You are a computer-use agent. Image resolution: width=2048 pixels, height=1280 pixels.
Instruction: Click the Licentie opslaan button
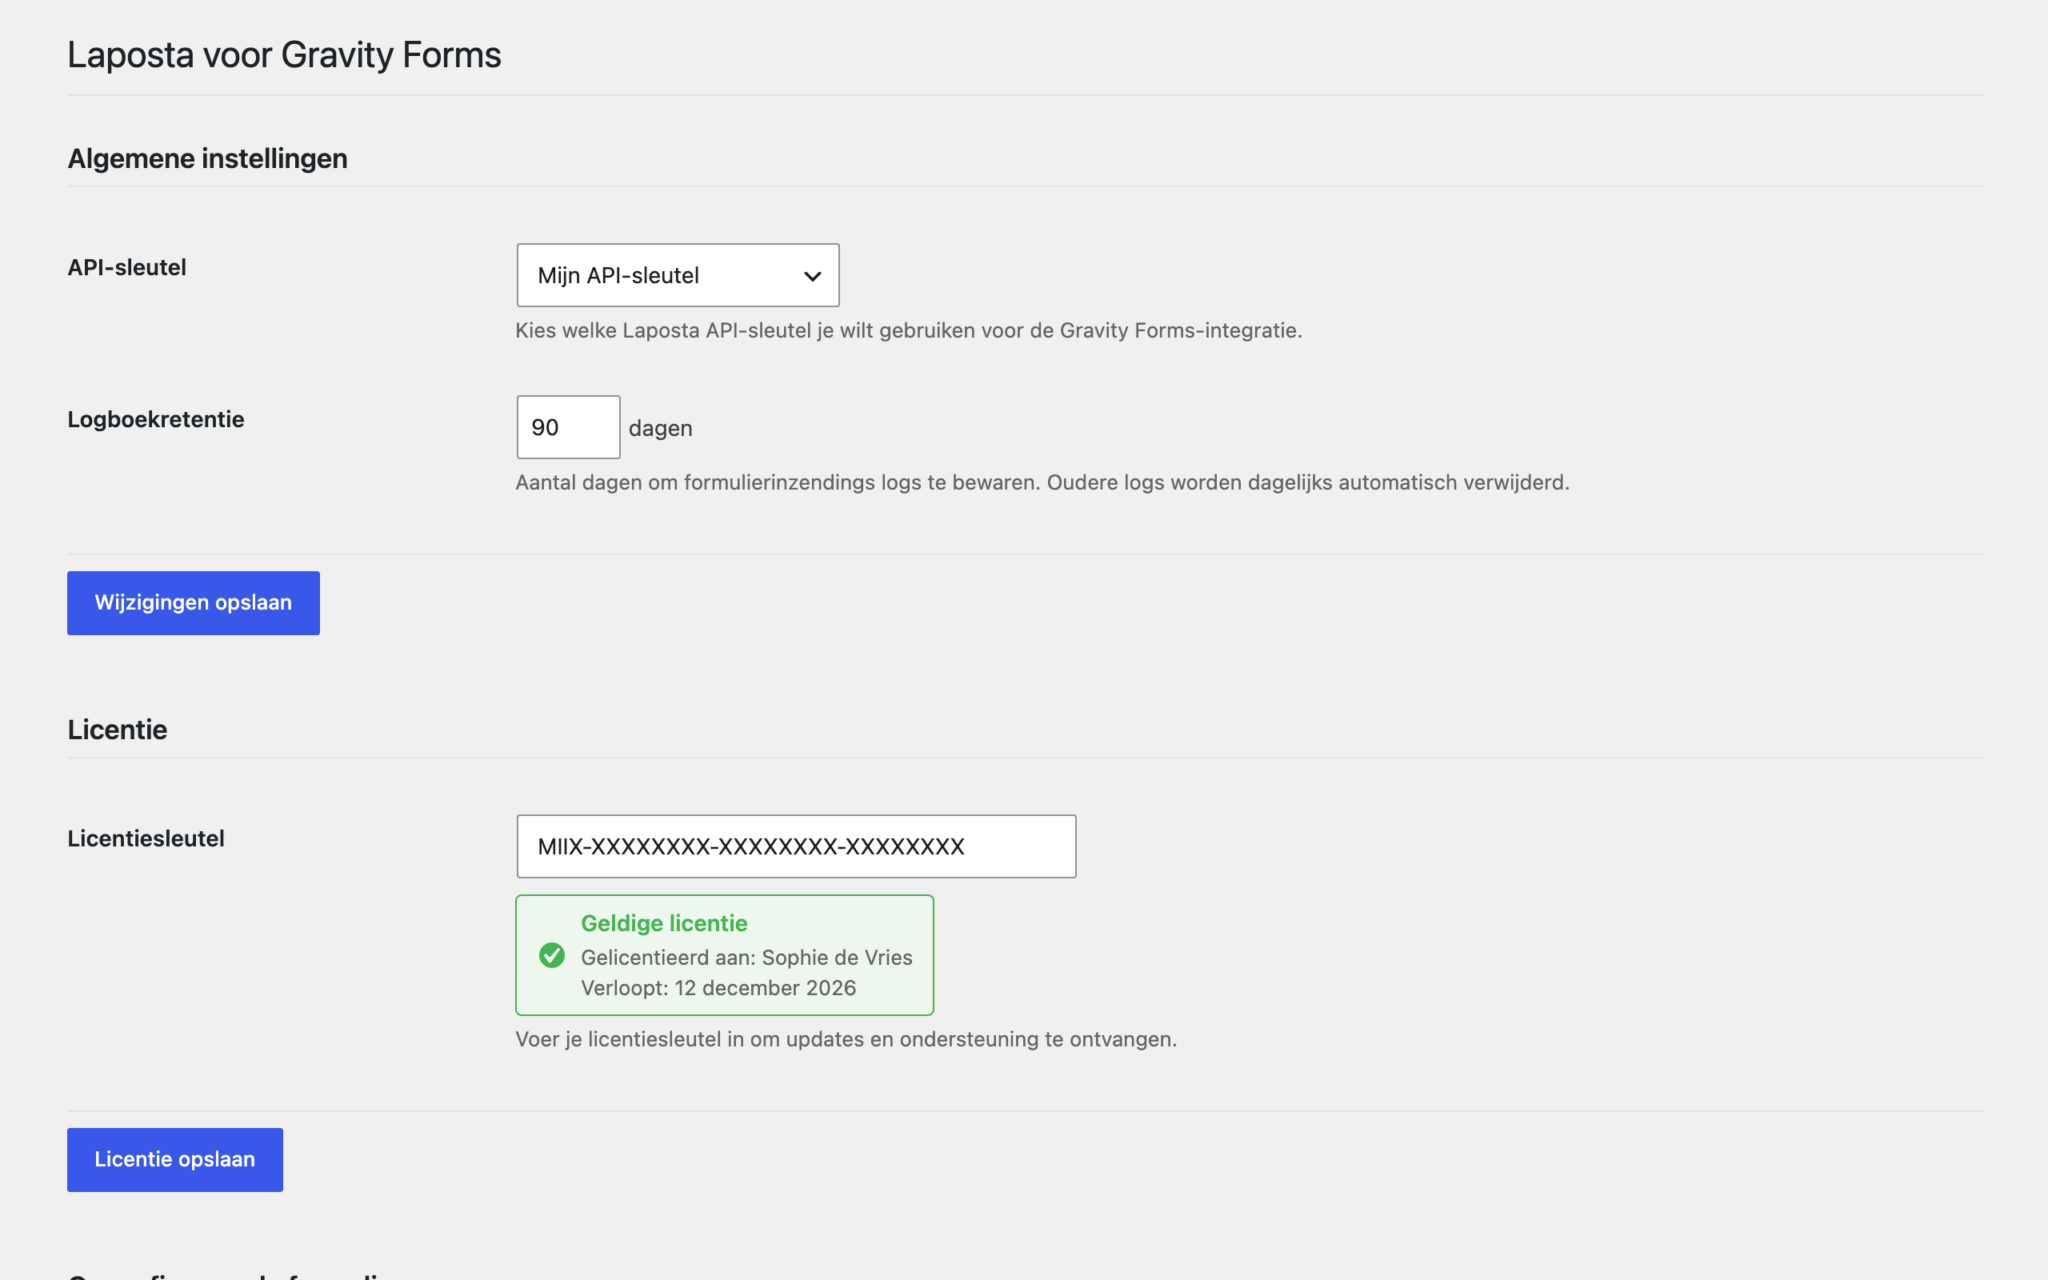175,1160
